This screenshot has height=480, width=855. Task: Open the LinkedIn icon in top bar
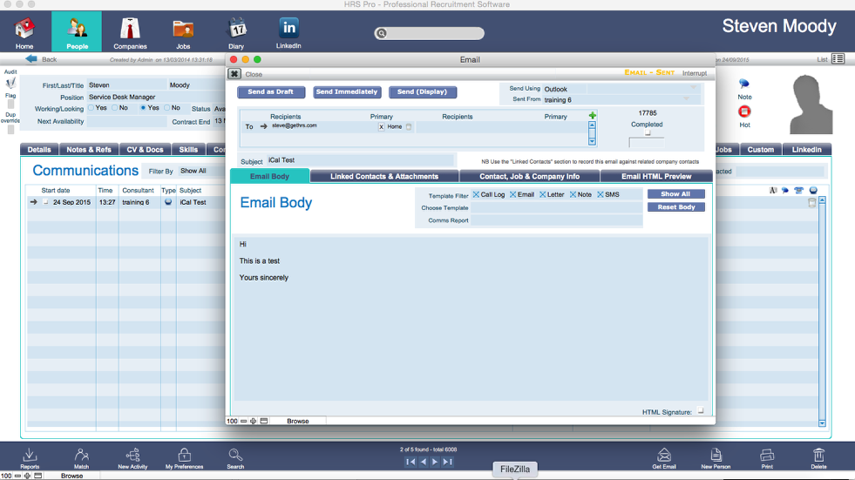coord(288,27)
